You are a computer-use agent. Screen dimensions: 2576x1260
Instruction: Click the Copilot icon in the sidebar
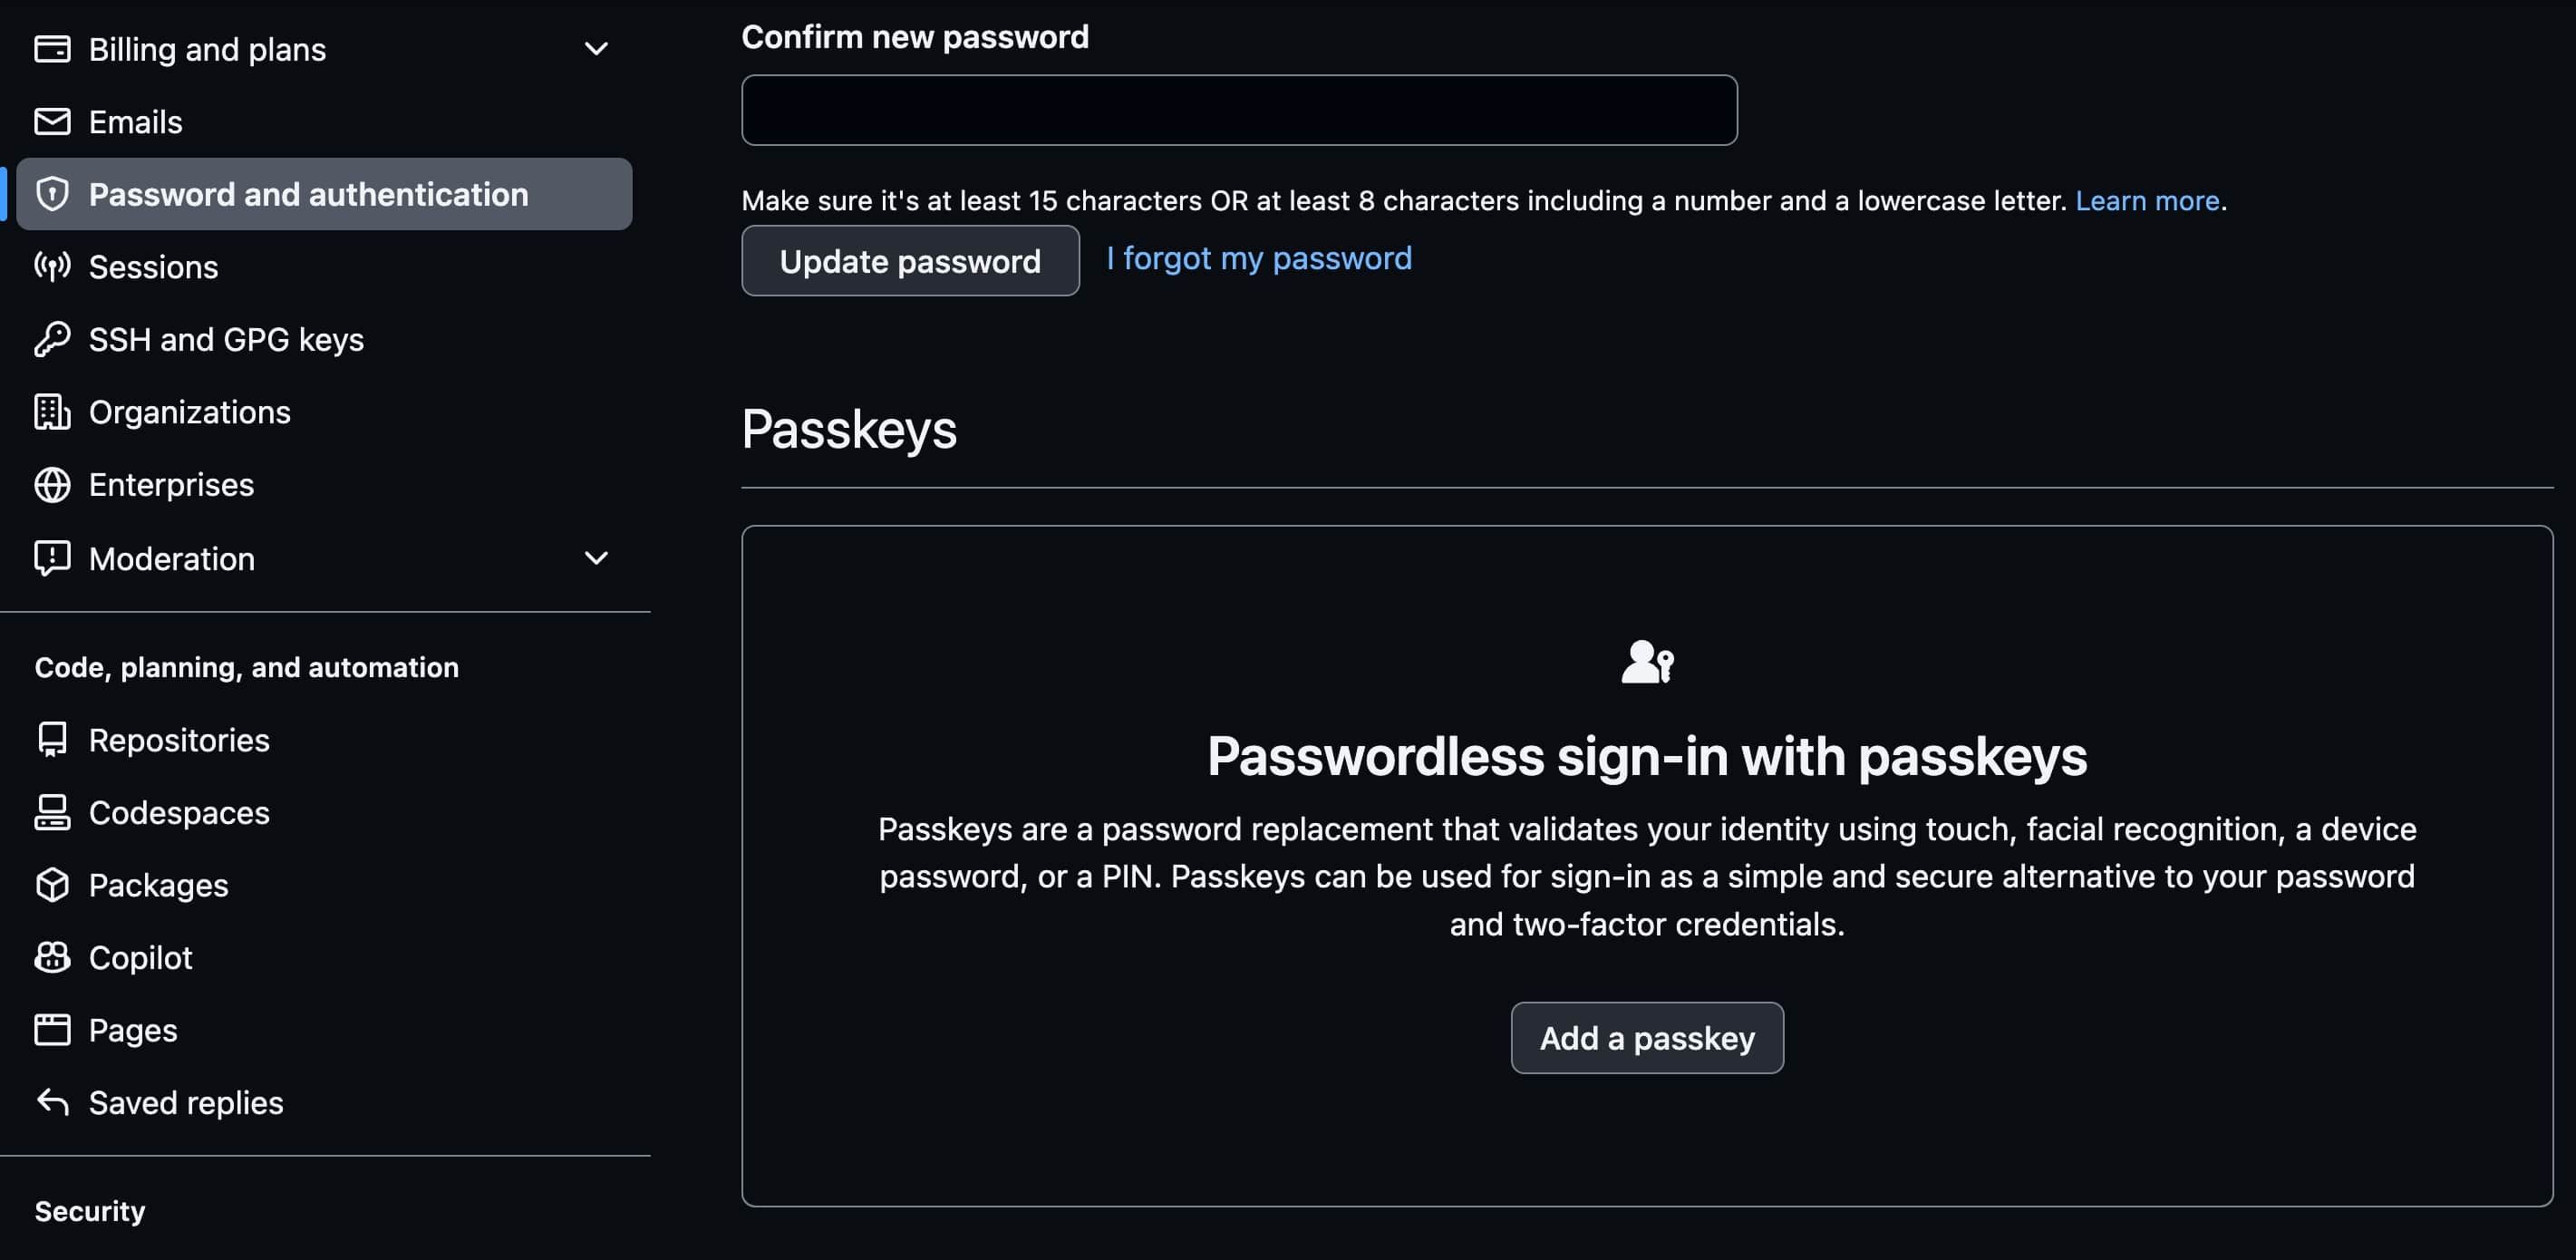coord(52,957)
